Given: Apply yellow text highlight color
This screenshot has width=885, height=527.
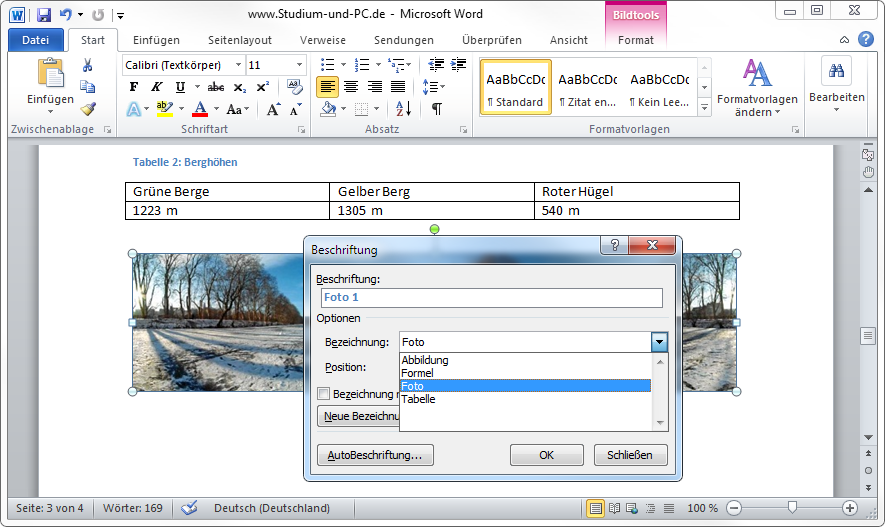Looking at the screenshot, I should point(164,109).
